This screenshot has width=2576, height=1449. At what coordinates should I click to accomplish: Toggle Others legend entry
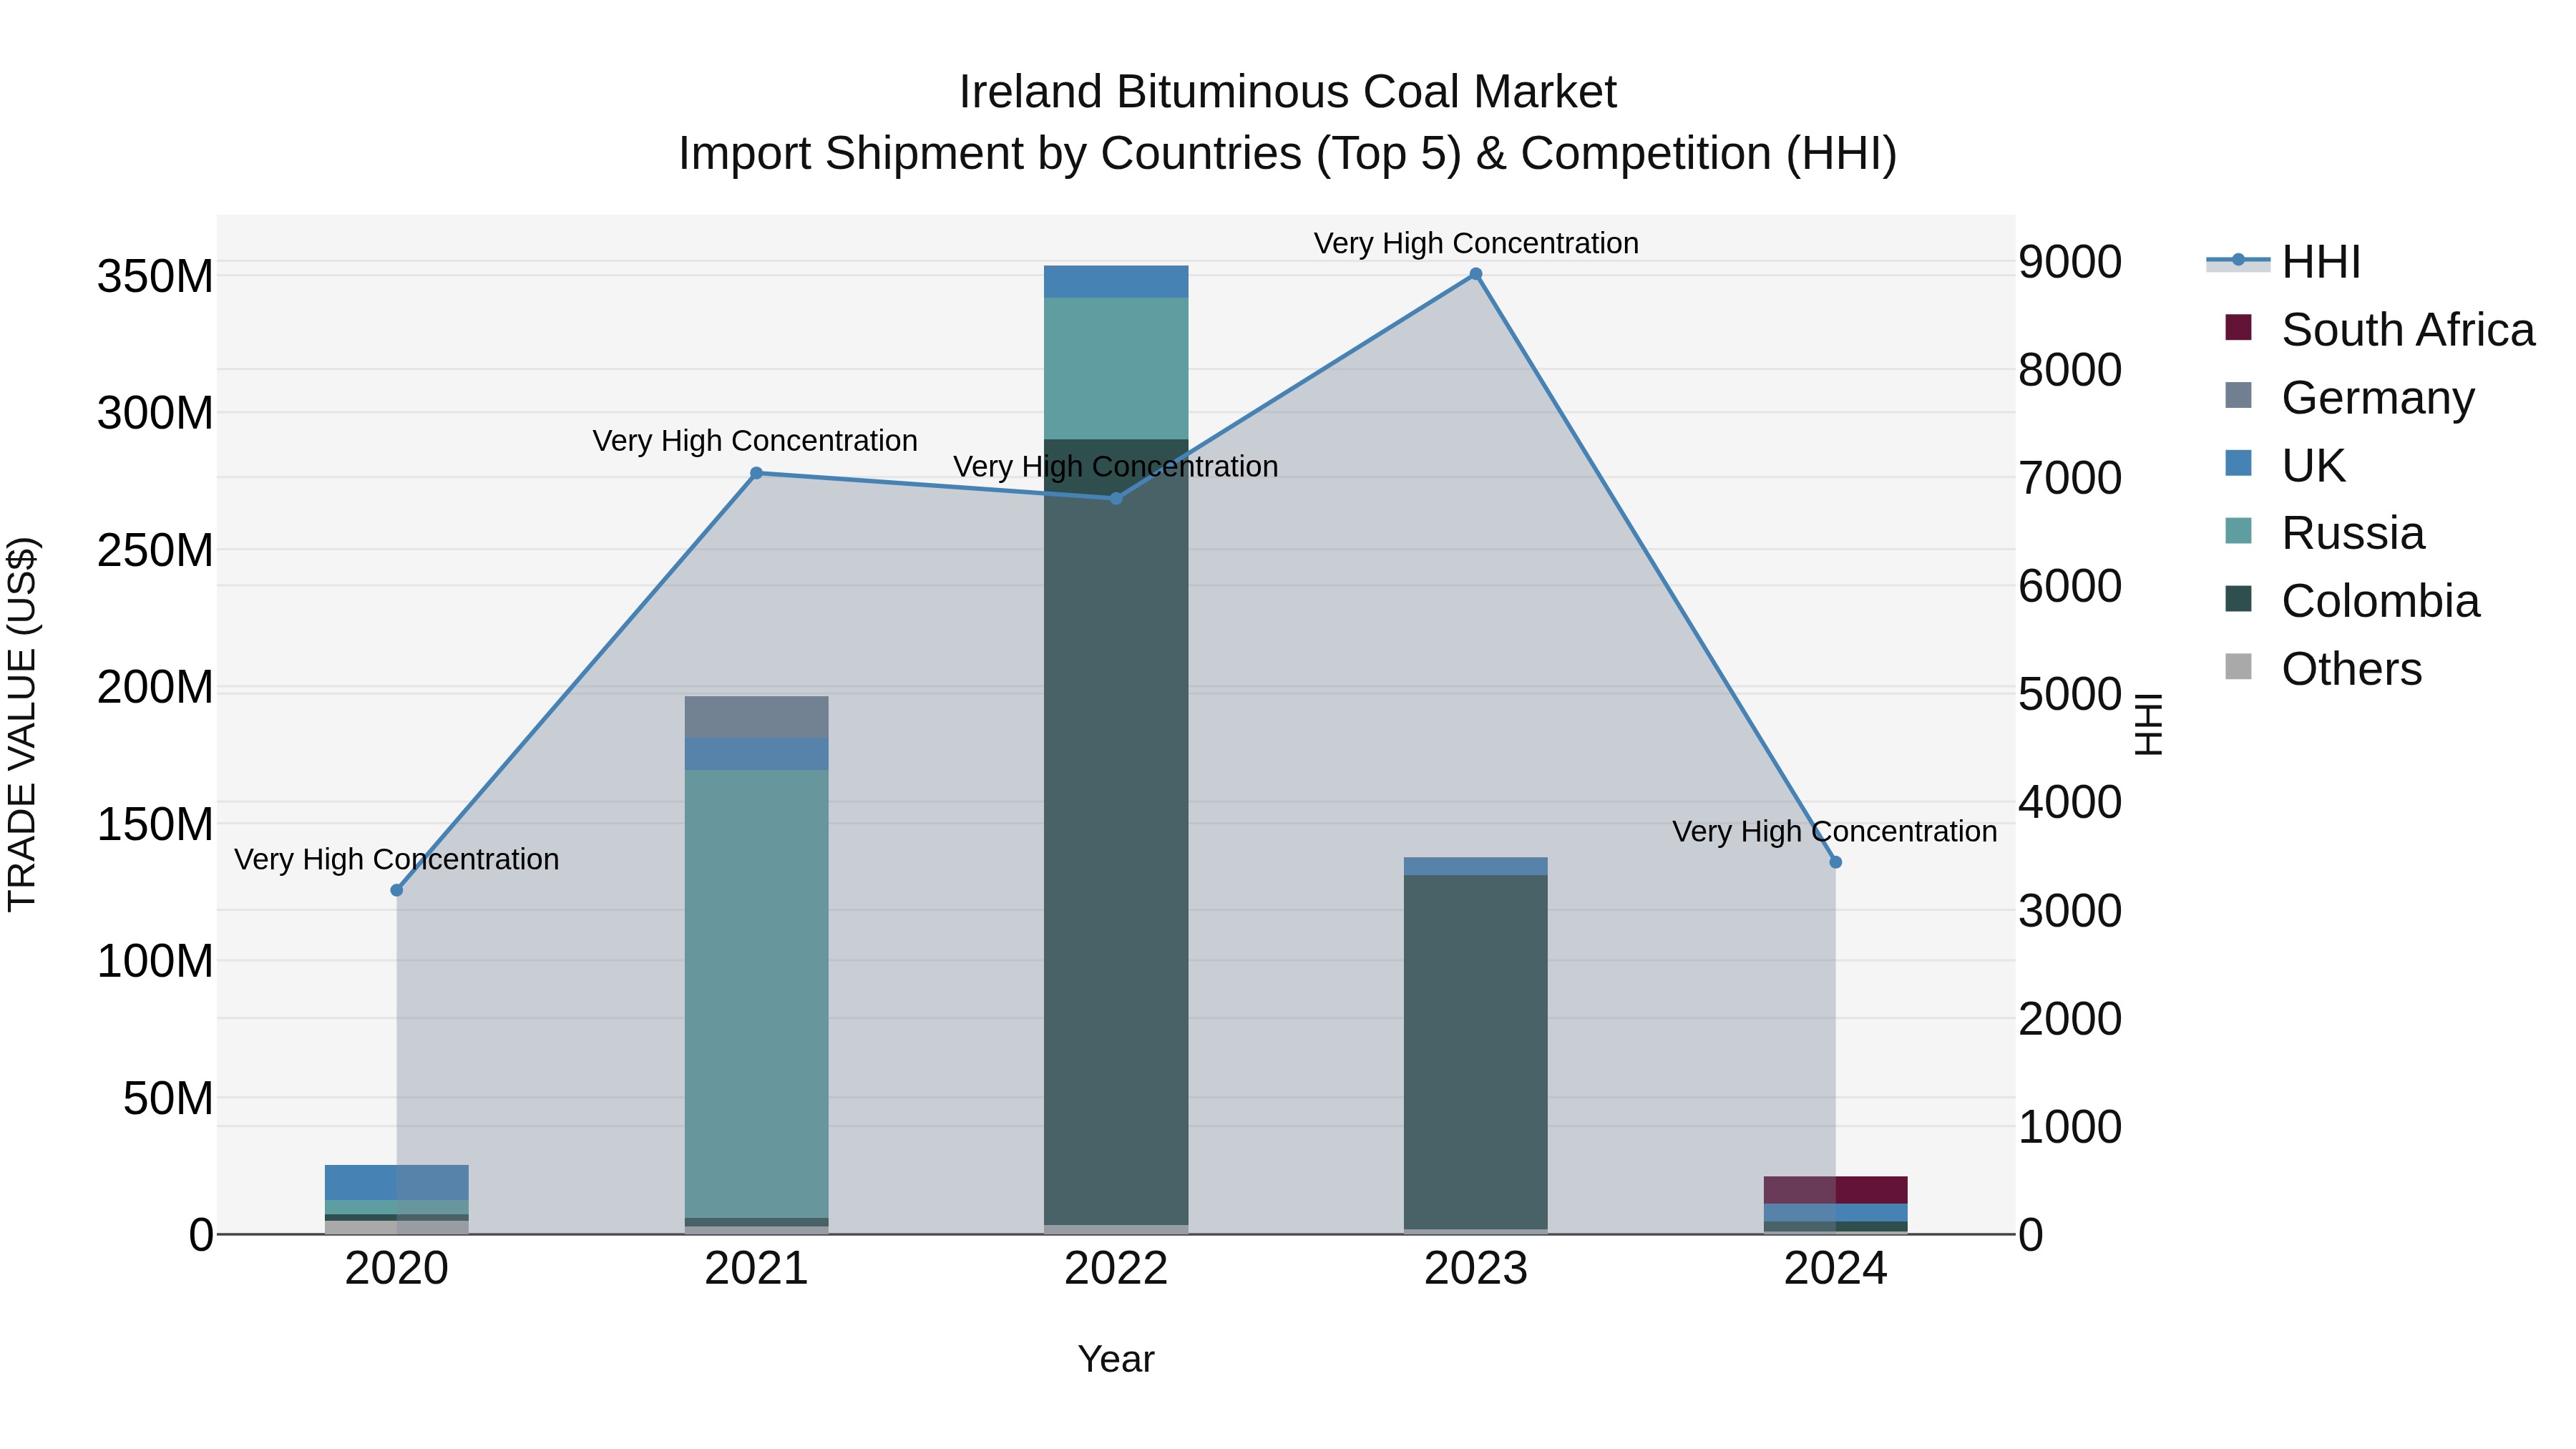coord(2323,669)
